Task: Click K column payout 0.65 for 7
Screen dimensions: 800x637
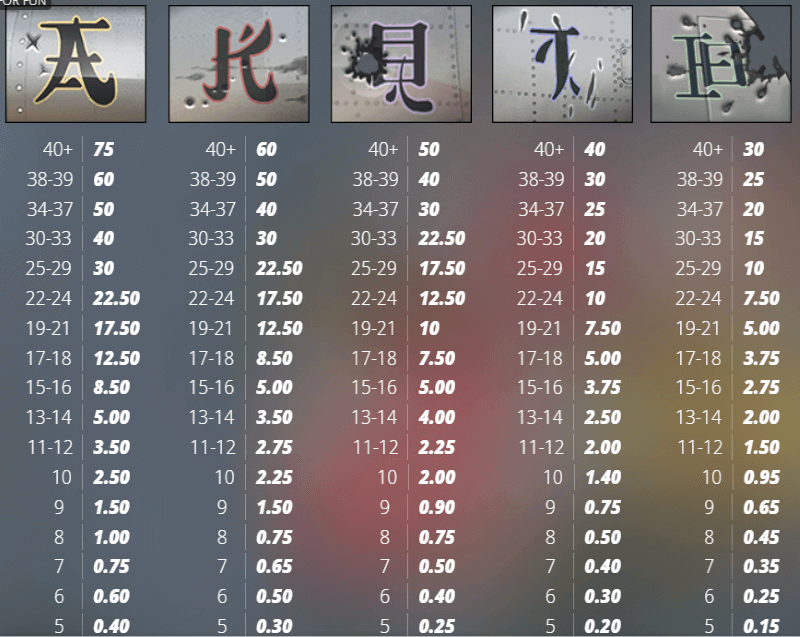Action: 274,567
